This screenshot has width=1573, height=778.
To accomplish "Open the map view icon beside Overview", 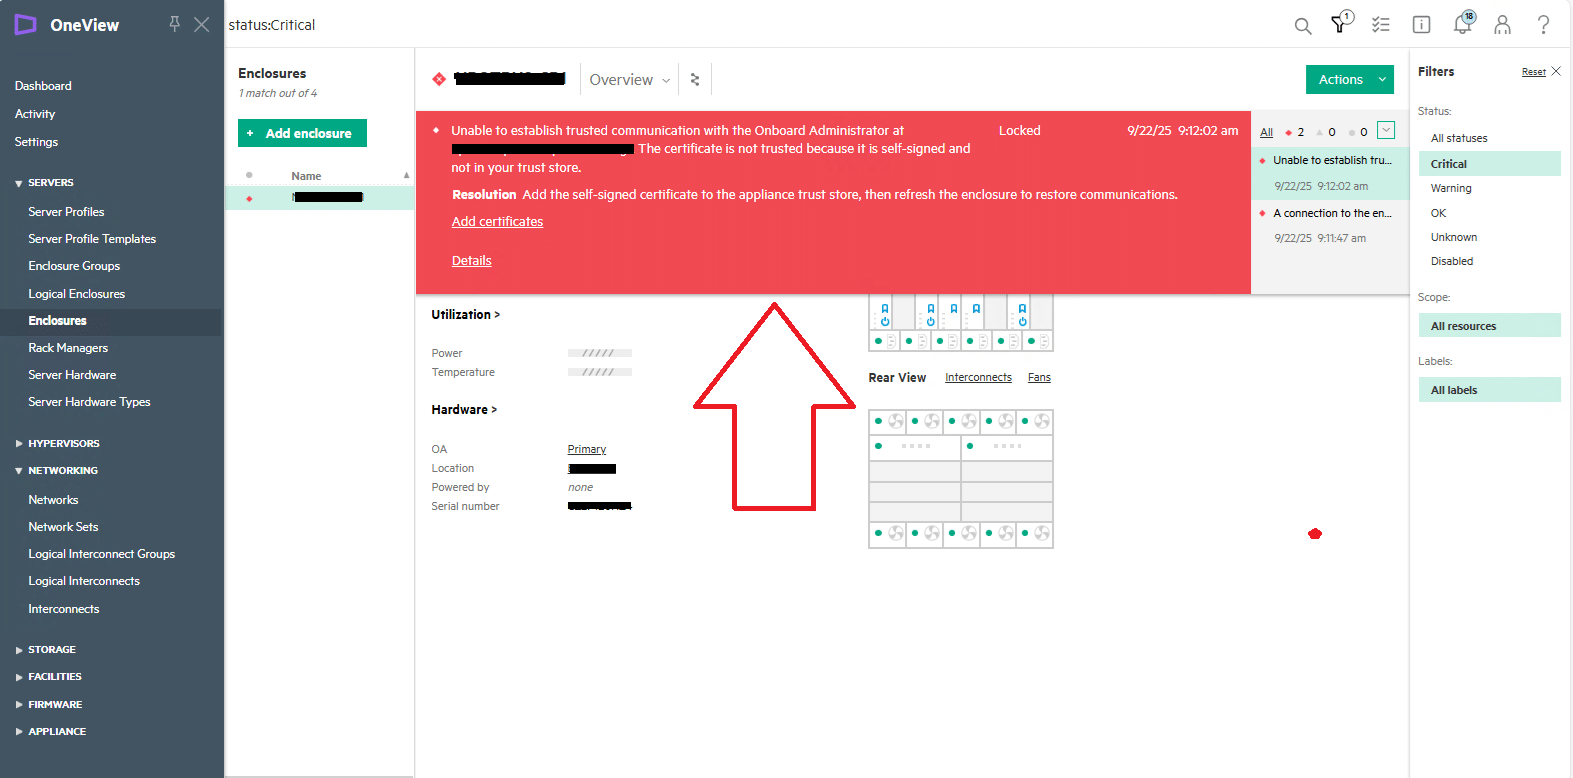I will pos(695,80).
